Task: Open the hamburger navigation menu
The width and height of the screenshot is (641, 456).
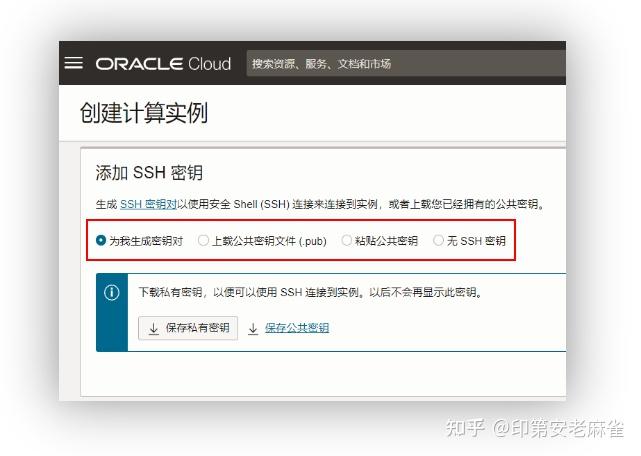Action: point(74,63)
